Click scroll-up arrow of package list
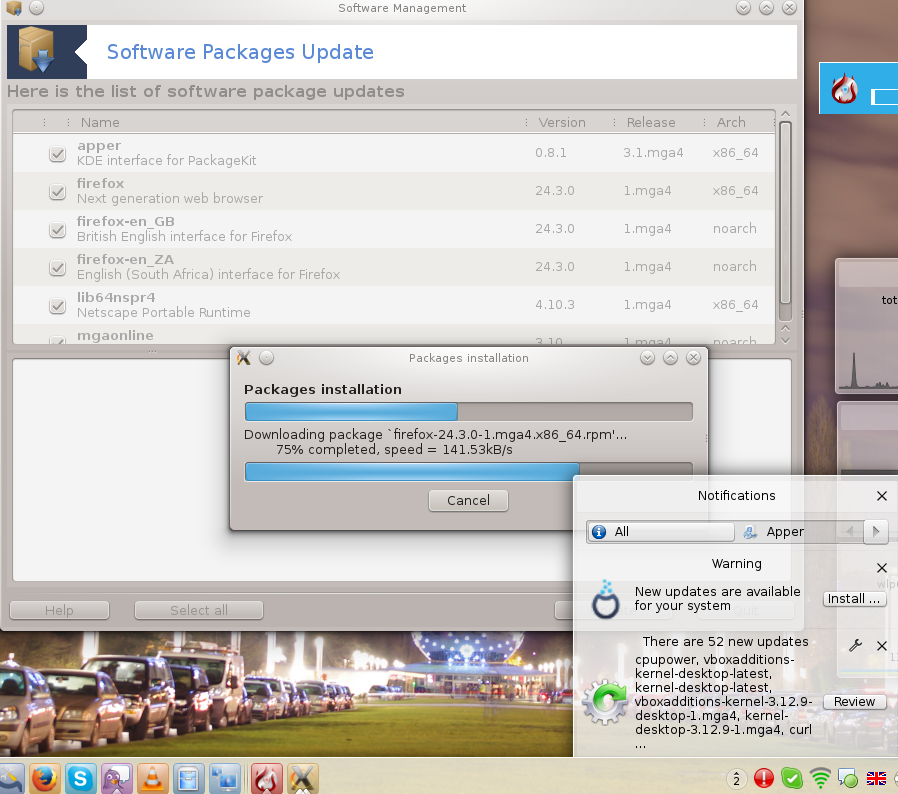The image size is (898, 794). (786, 114)
